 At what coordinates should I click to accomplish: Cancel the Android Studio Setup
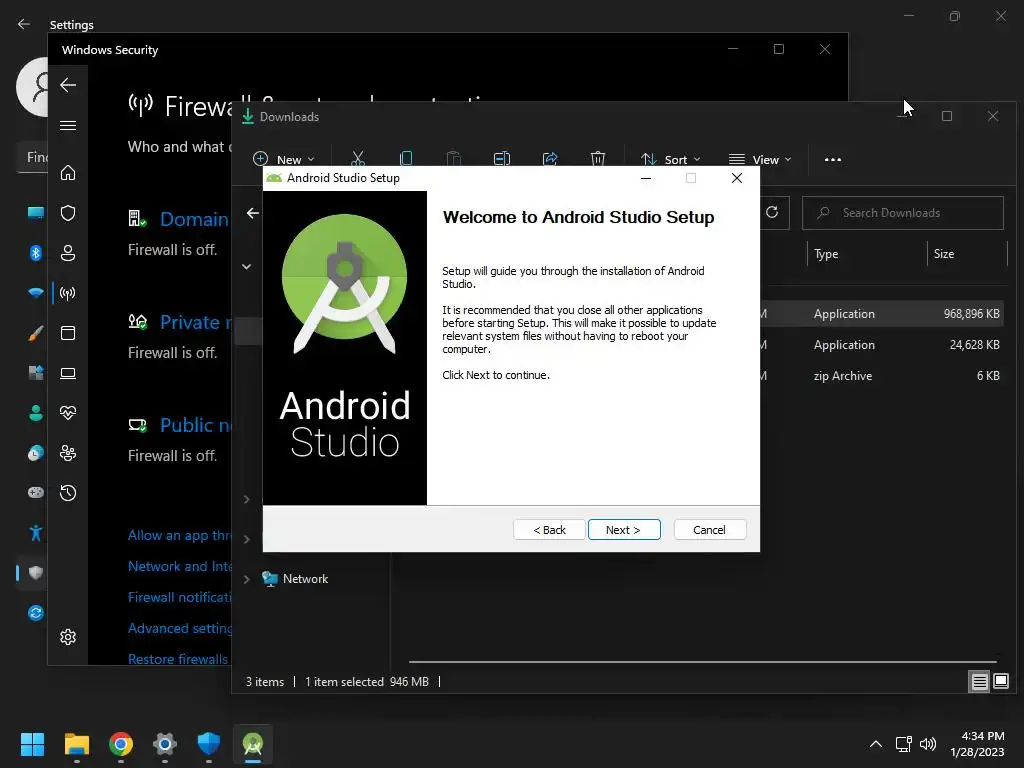(x=709, y=530)
